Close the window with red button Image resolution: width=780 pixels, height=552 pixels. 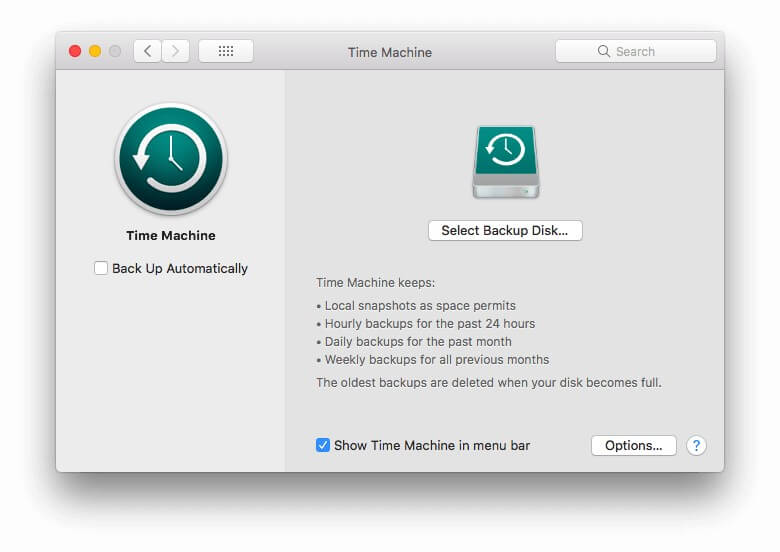pos(75,51)
